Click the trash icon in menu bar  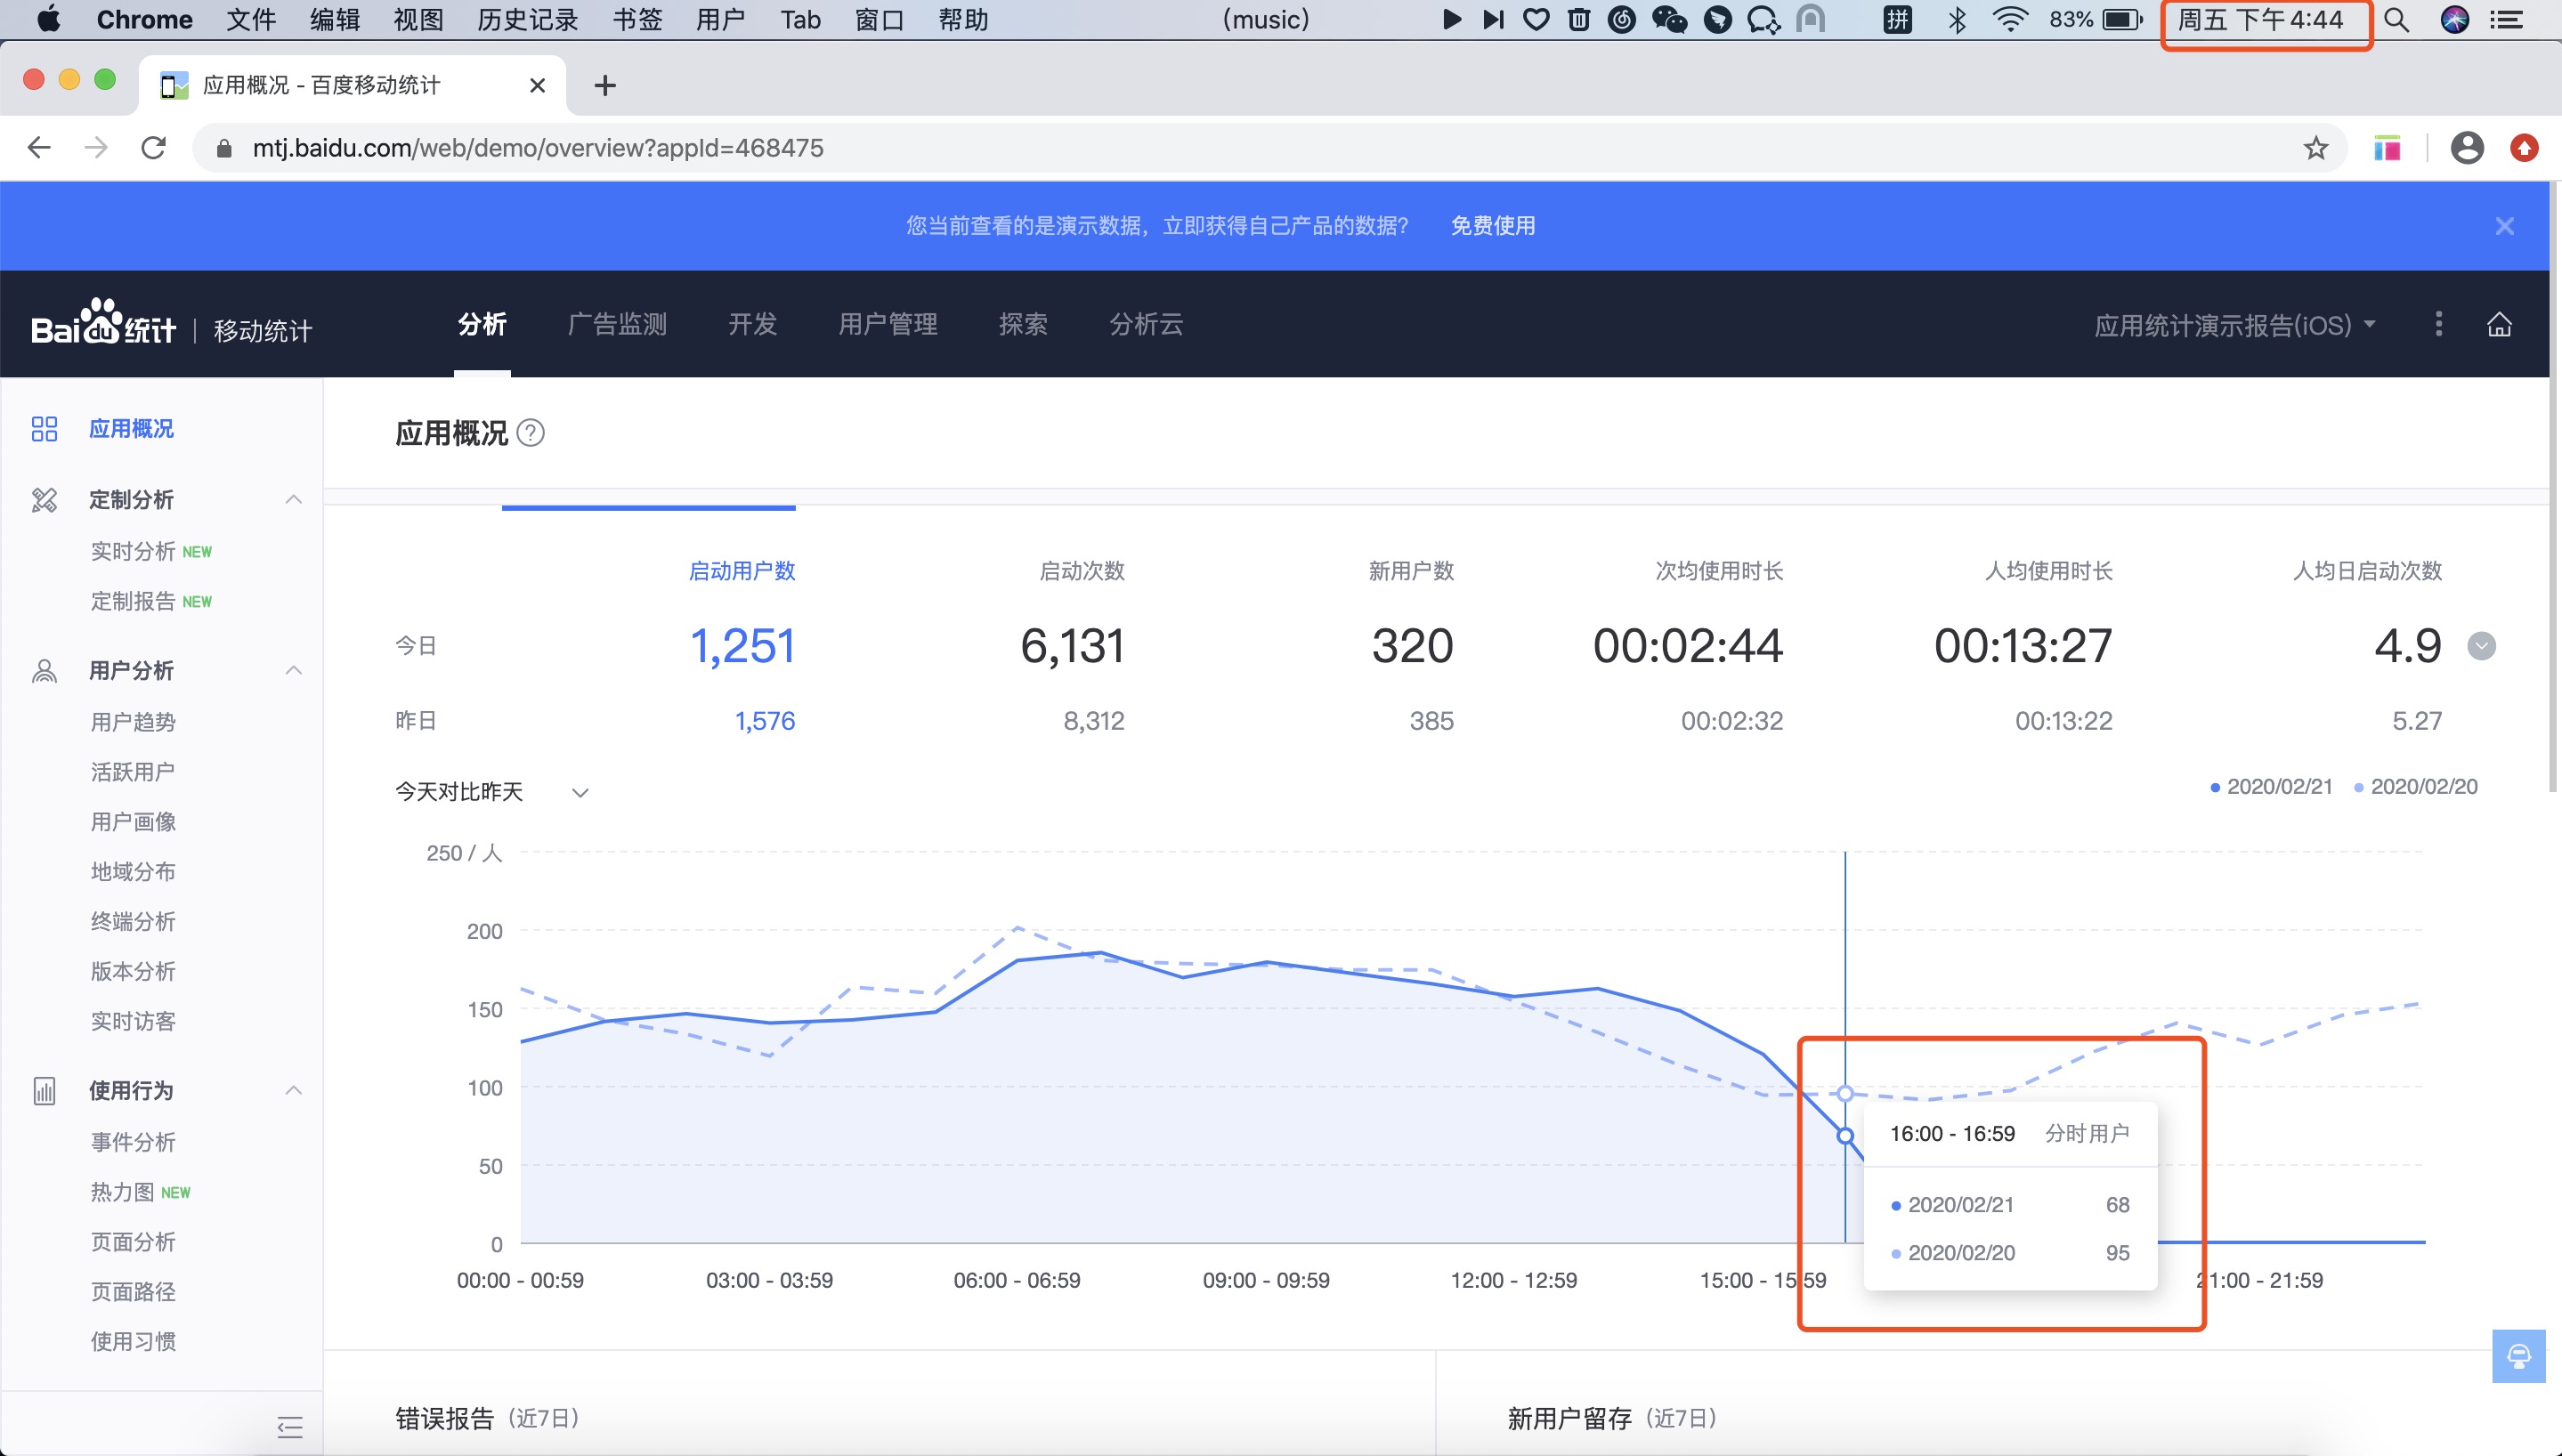(1579, 19)
